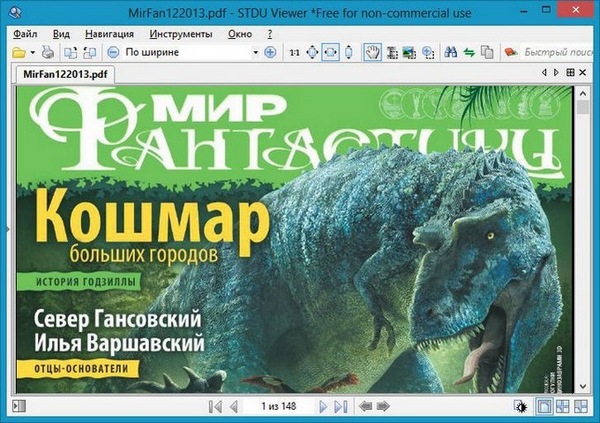Open the Инструменты menu

[181, 34]
